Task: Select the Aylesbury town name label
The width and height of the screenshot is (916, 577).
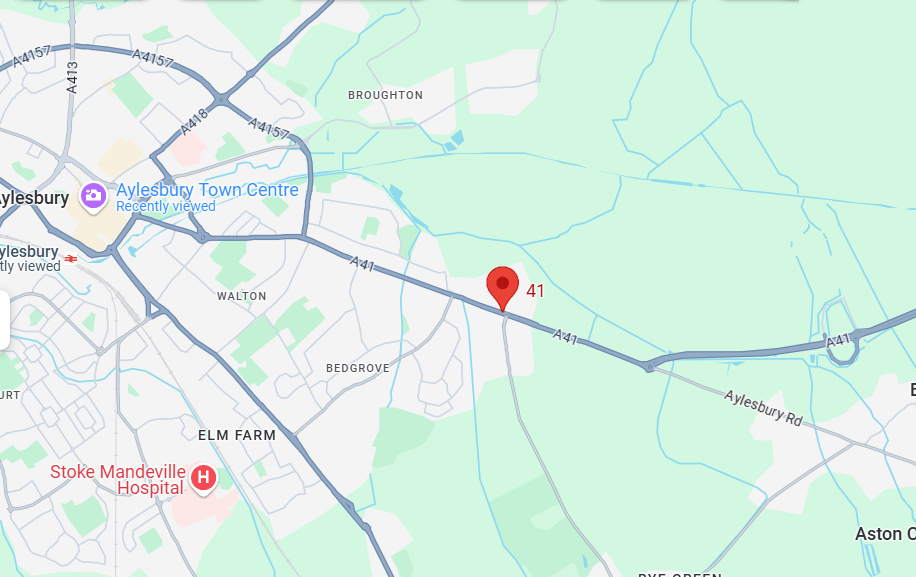Action: coord(33,199)
